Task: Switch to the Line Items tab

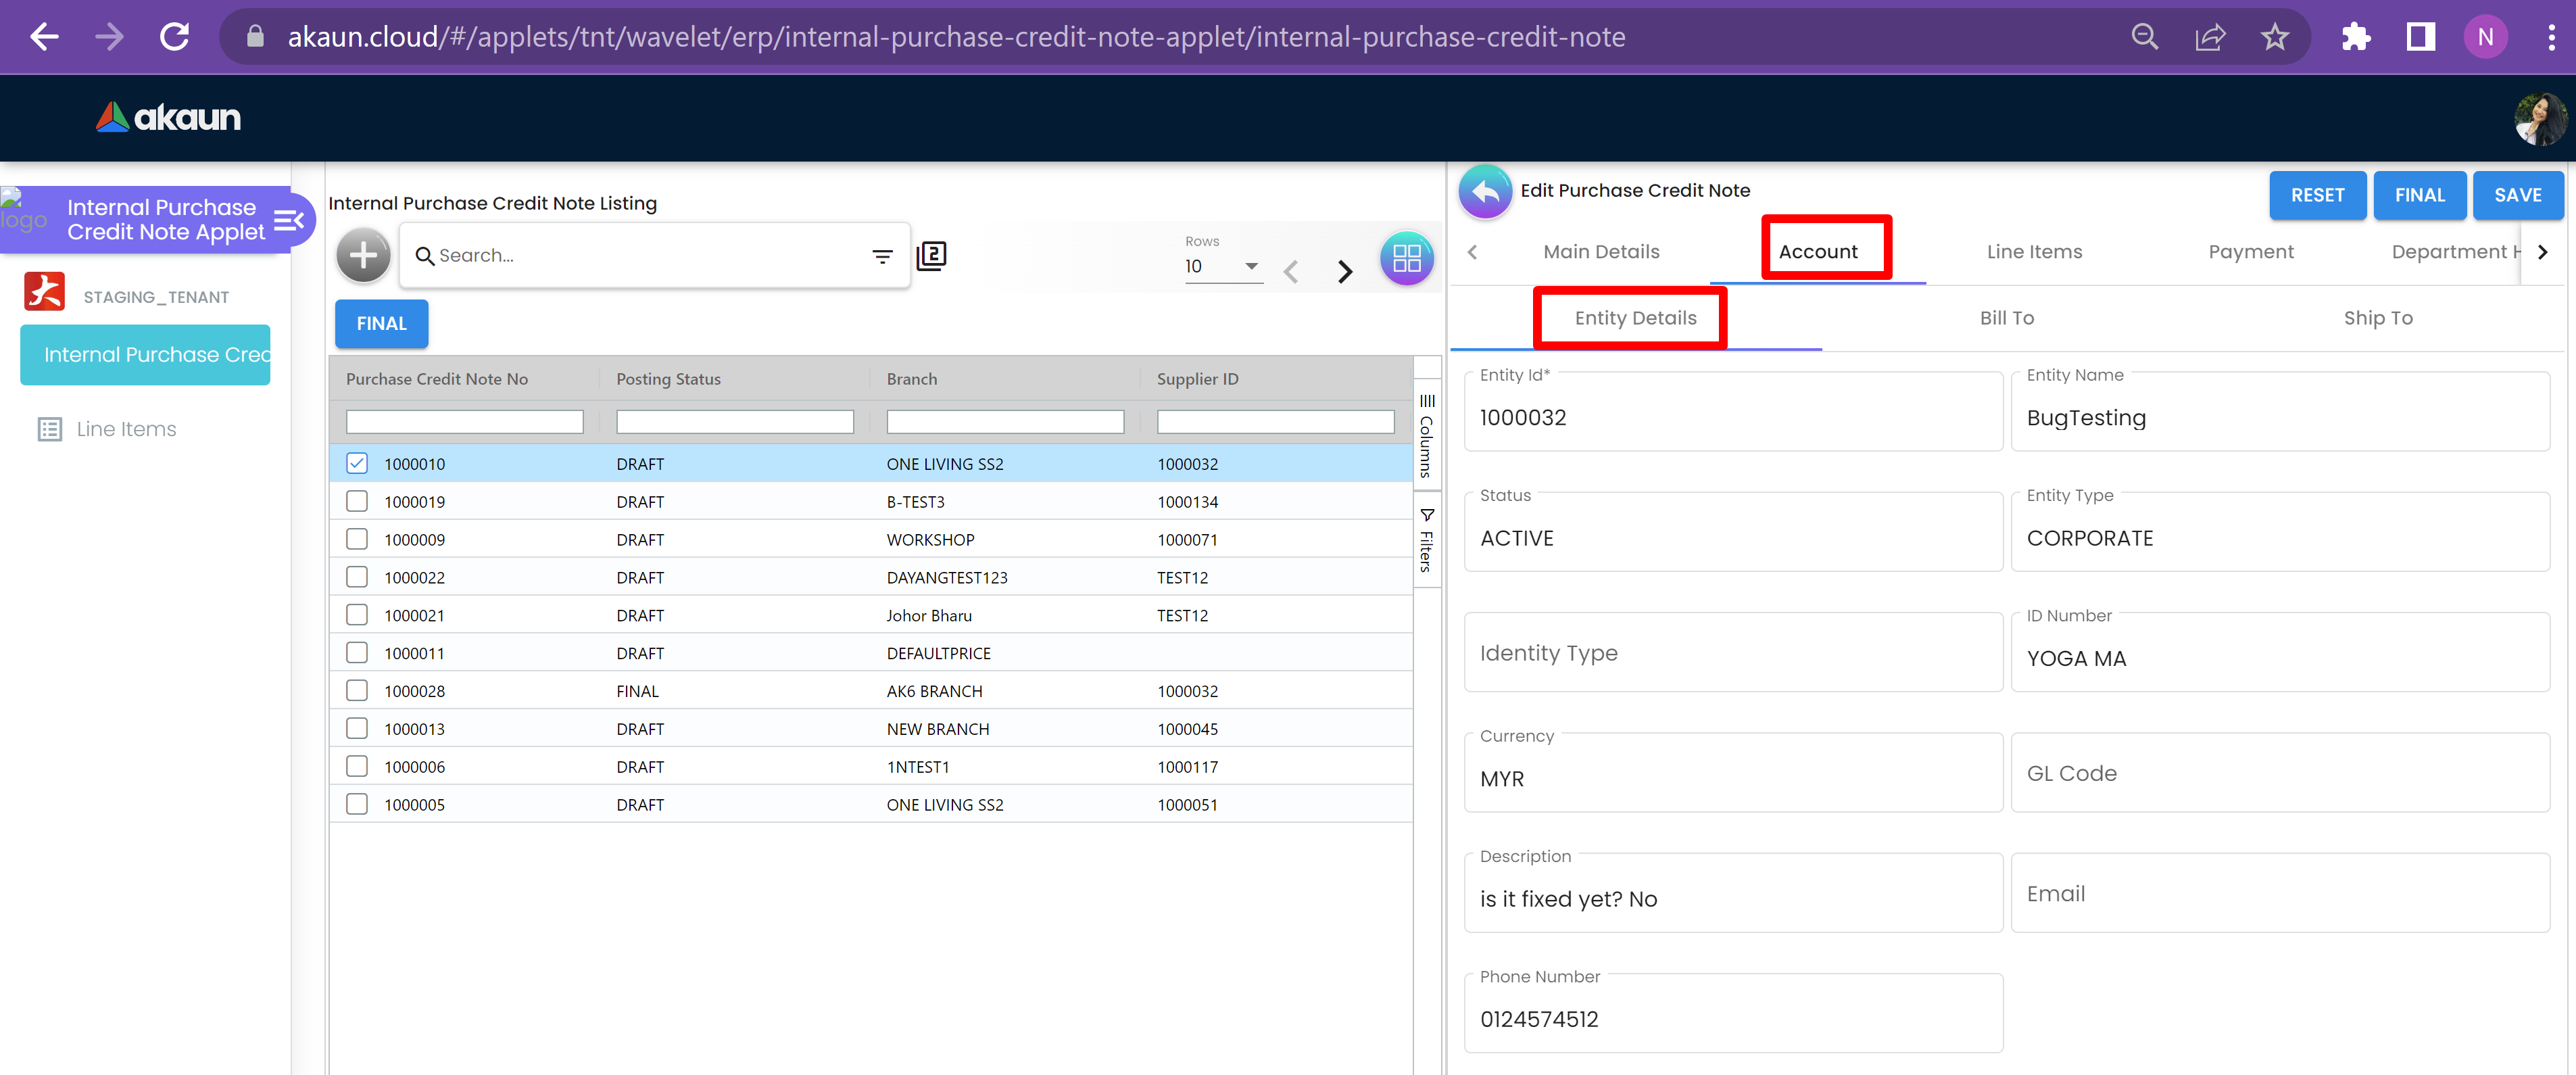Action: [x=2033, y=252]
